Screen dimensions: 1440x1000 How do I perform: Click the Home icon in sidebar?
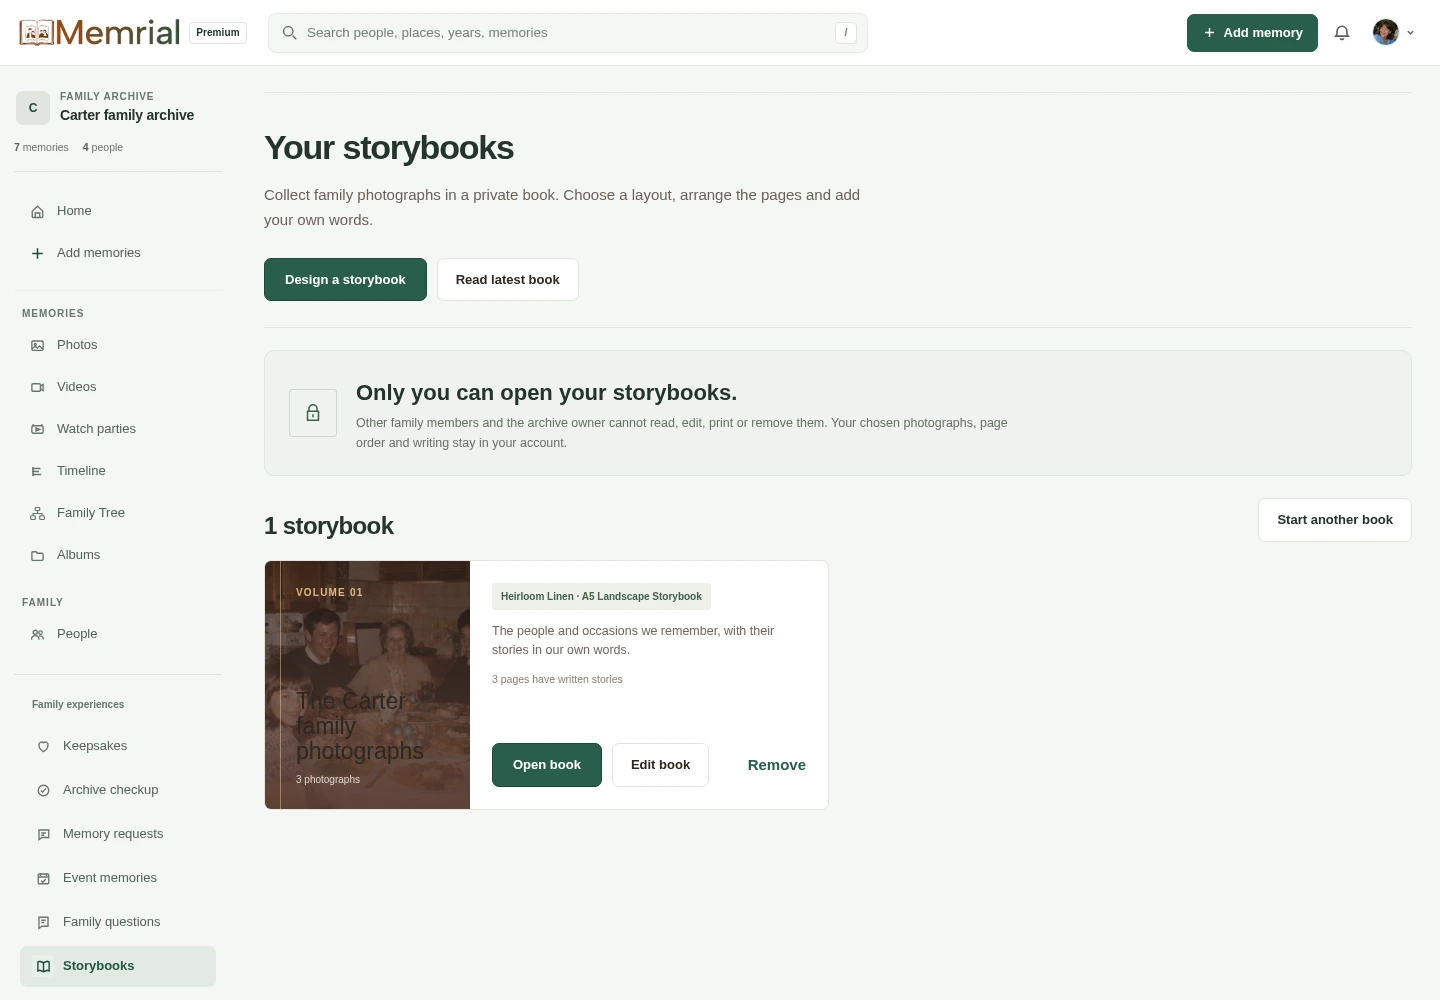pos(37,211)
